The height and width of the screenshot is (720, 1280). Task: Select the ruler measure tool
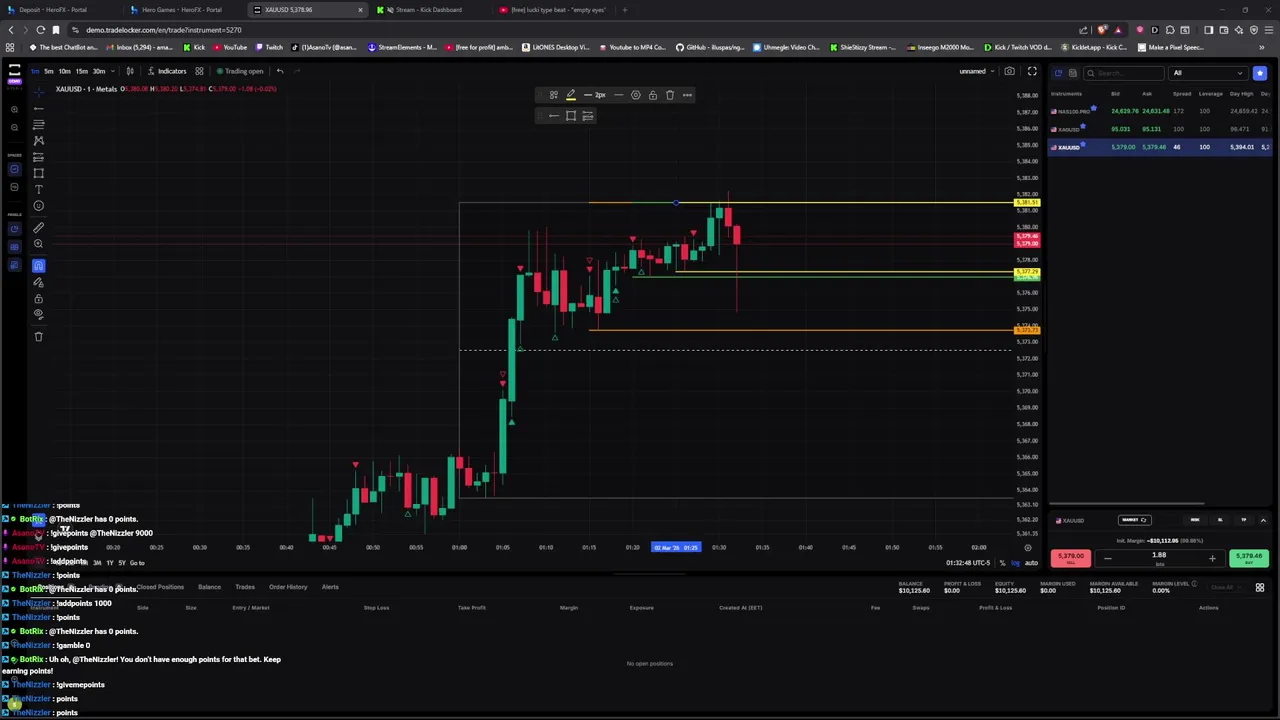(39, 228)
